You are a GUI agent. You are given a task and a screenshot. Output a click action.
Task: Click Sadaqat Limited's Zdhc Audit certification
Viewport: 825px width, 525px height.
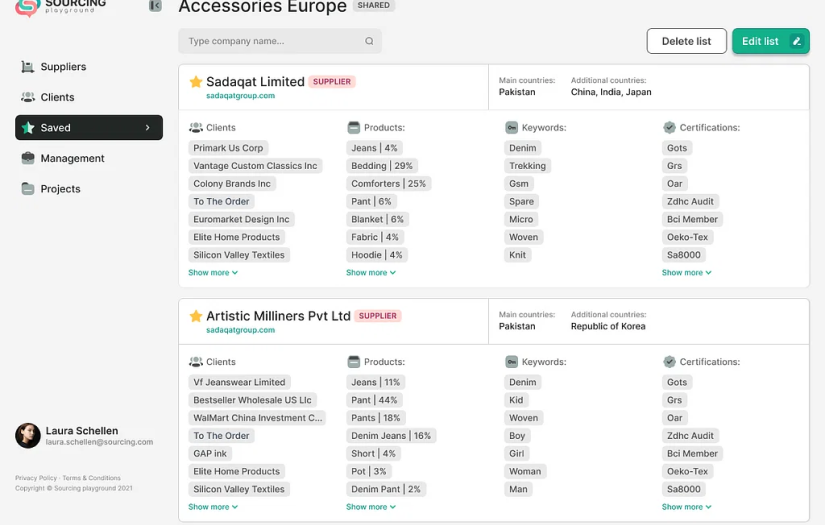(690, 201)
